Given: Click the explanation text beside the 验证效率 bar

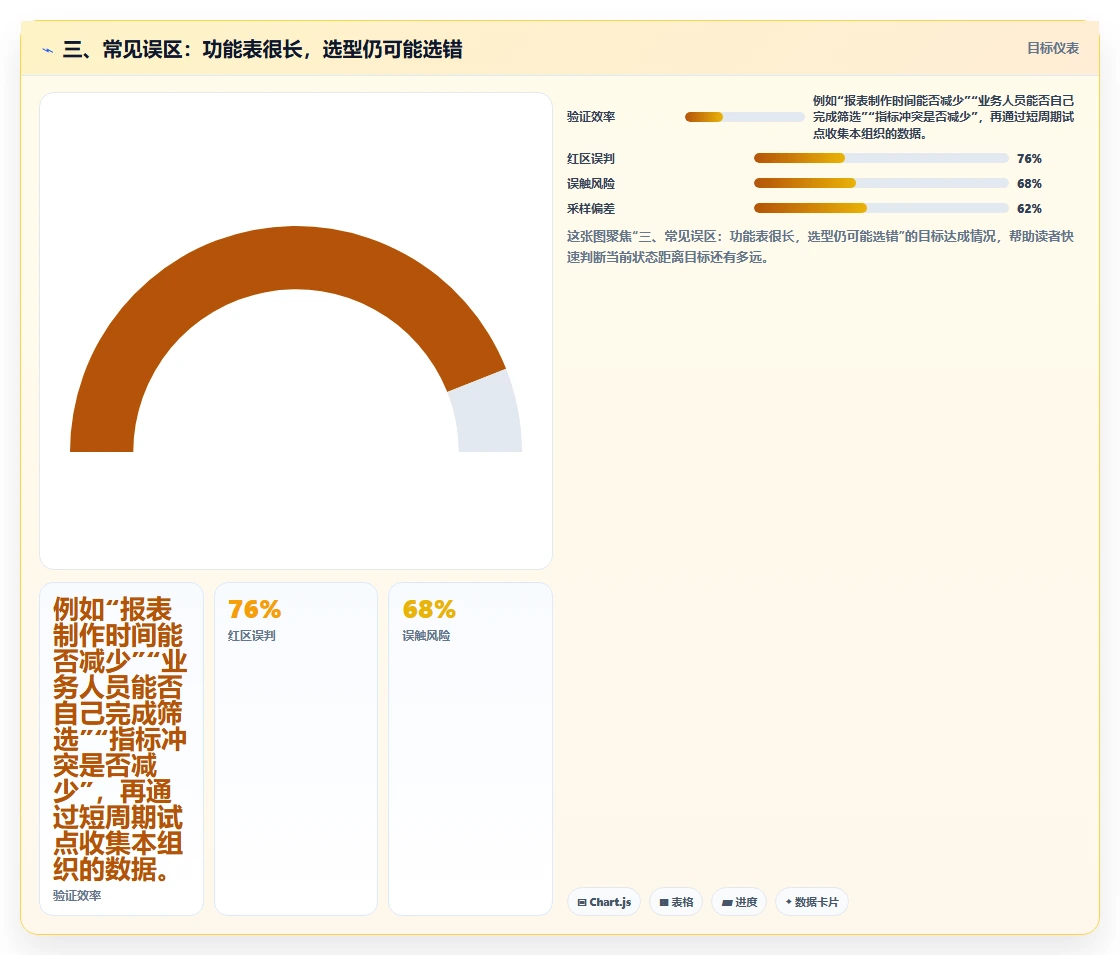Looking at the screenshot, I should pyautogui.click(x=943, y=117).
